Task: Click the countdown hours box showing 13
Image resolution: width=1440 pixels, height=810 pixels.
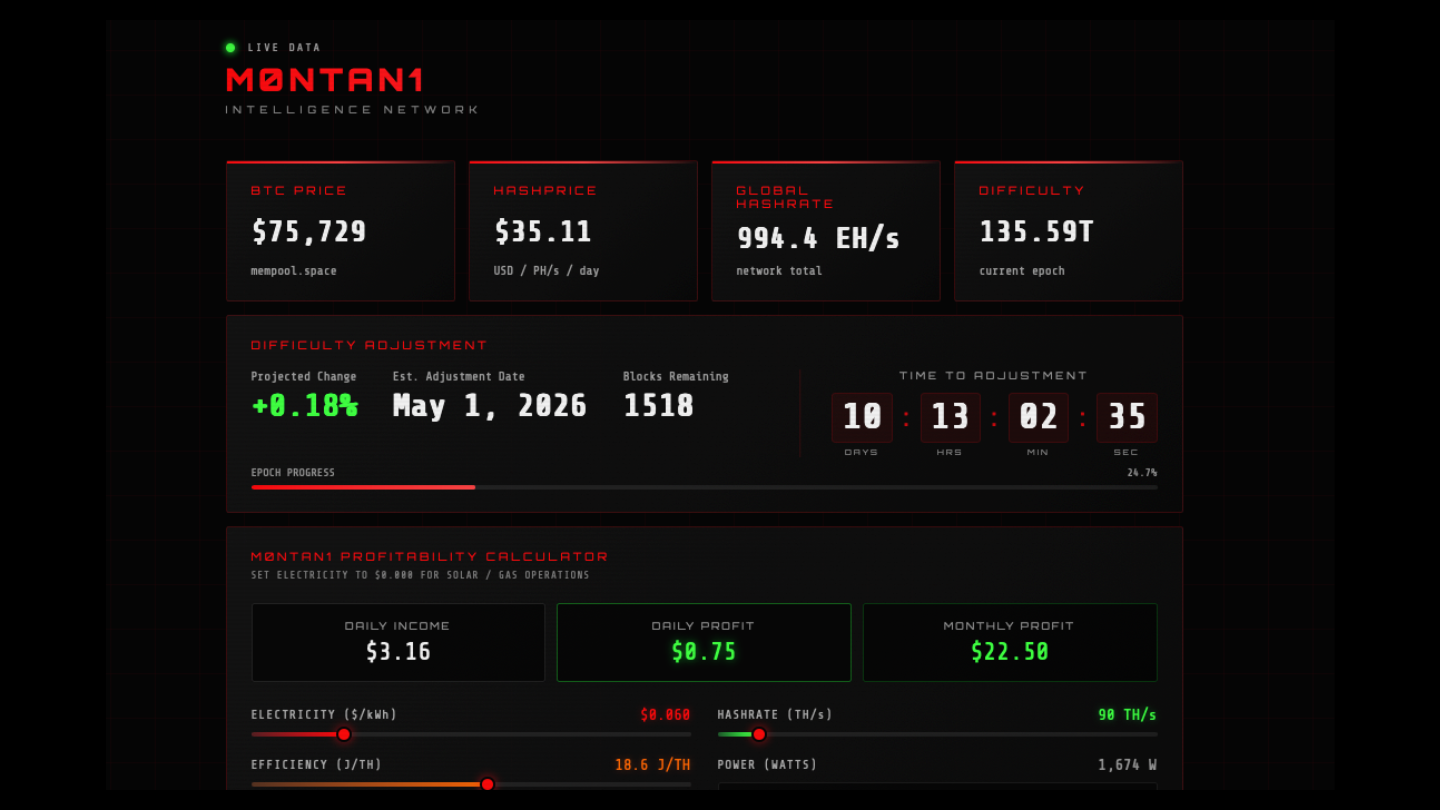Action: 950,417
